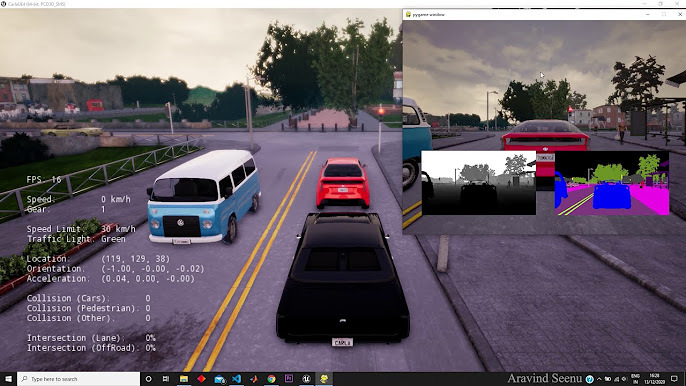Switch to Unreal Engine CarlaUE4 taskbar icon
Viewport: 686px width, 386px height.
click(306, 379)
